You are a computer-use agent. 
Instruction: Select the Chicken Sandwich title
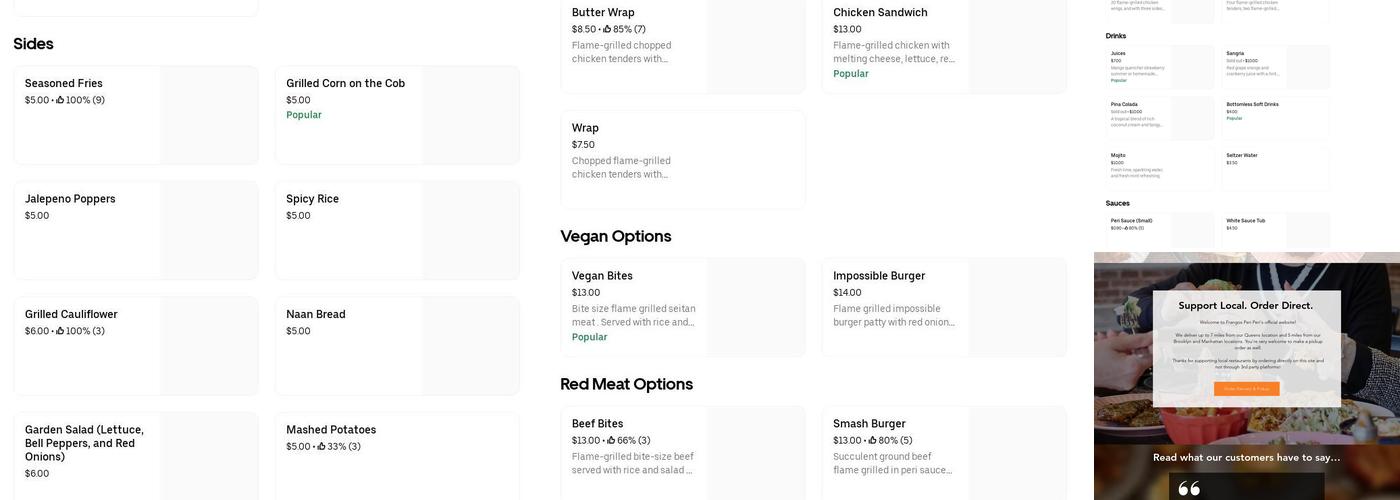coord(880,13)
